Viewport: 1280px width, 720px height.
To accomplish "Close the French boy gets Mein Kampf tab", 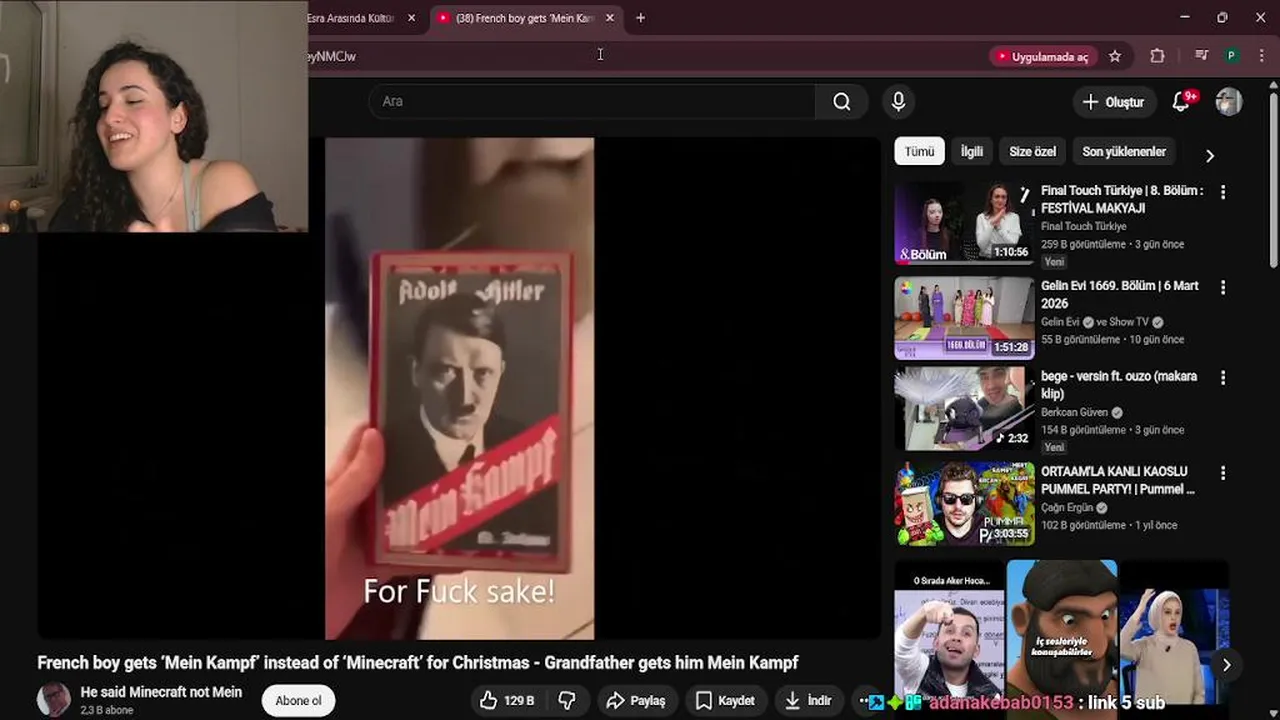I will (609, 18).
